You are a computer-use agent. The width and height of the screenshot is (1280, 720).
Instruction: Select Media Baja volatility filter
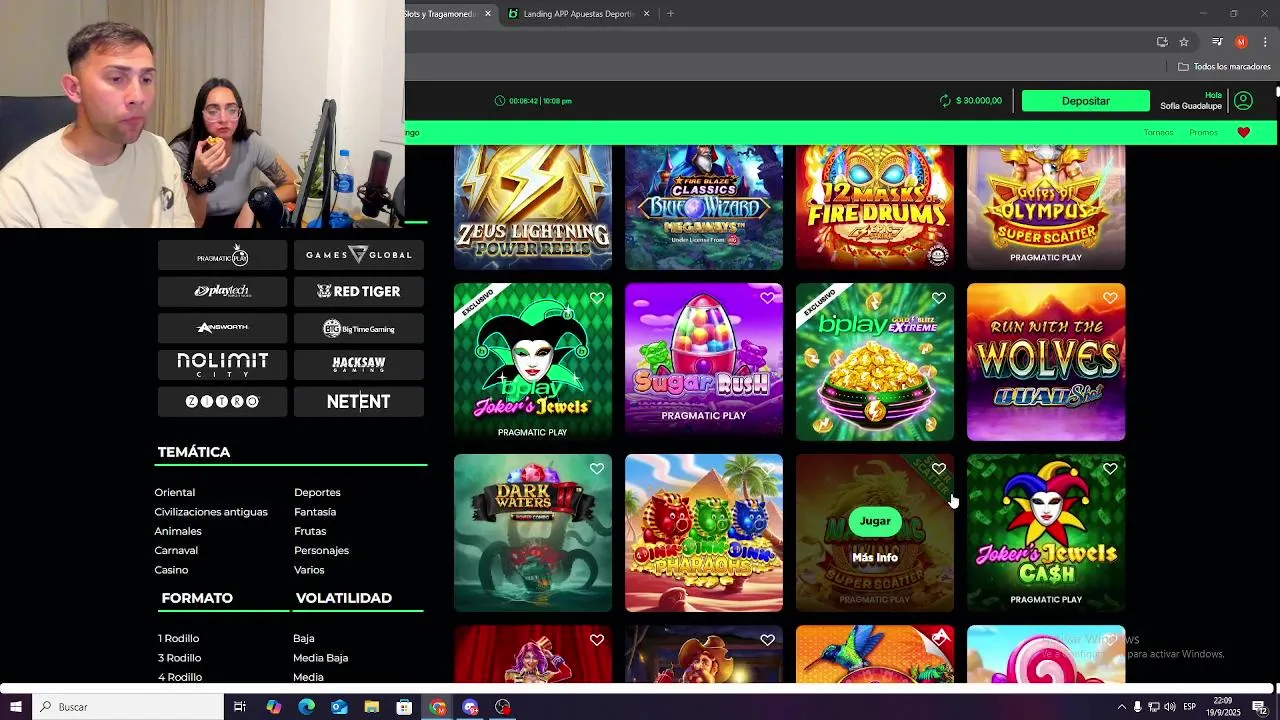[x=321, y=658]
